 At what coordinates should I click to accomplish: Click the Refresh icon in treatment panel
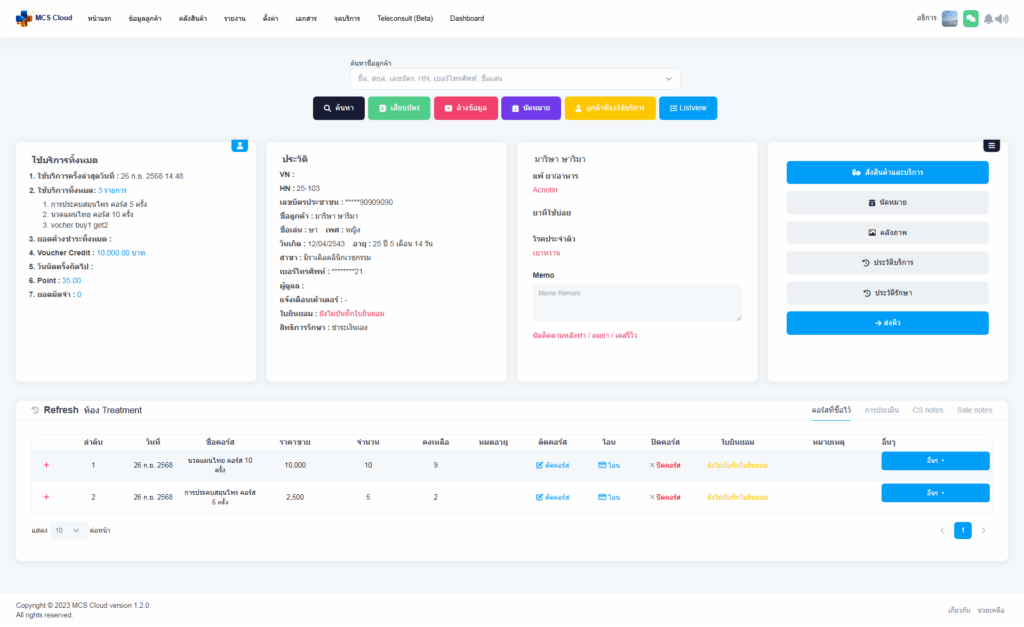[35, 410]
